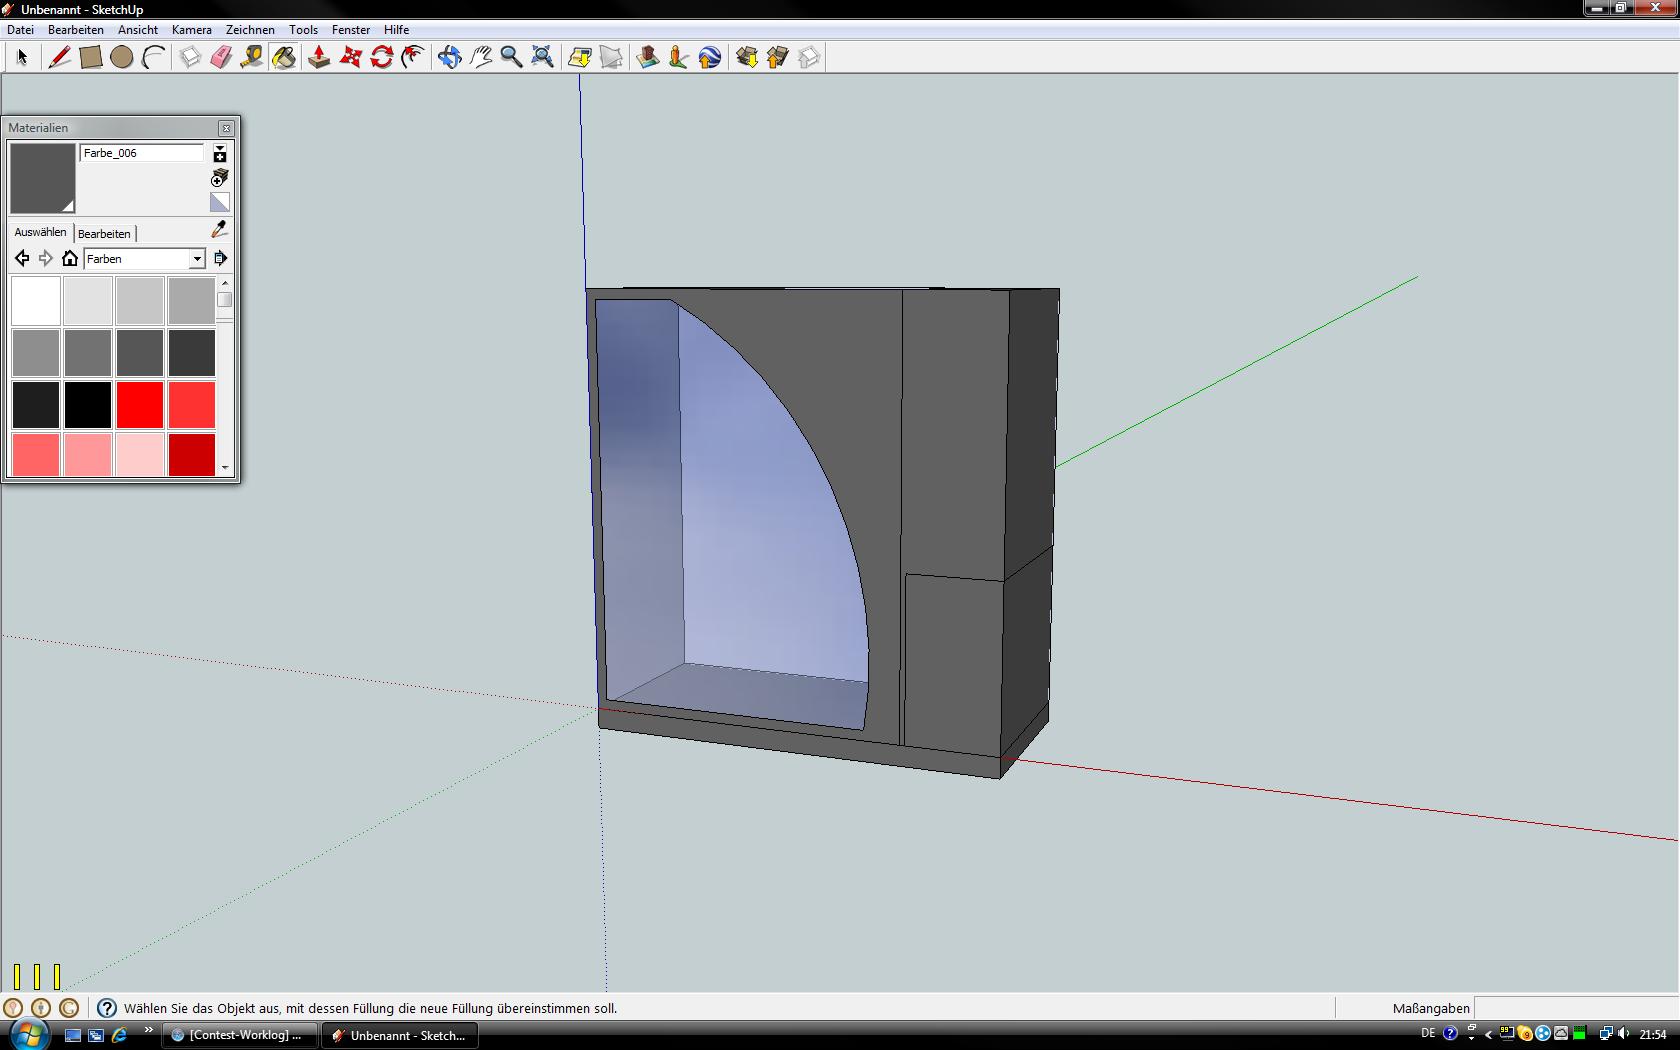Set the default material swatch
1680x1050 pixels.
(220, 203)
